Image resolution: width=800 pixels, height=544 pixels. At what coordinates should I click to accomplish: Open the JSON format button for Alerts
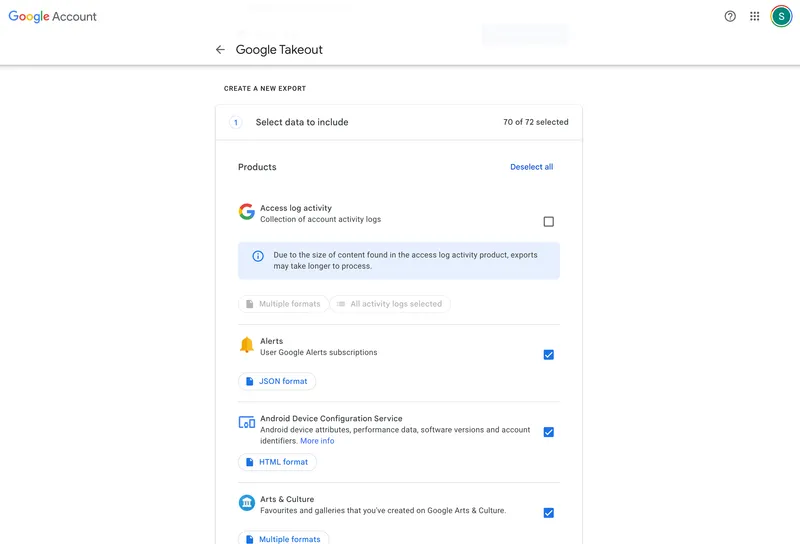(277, 381)
